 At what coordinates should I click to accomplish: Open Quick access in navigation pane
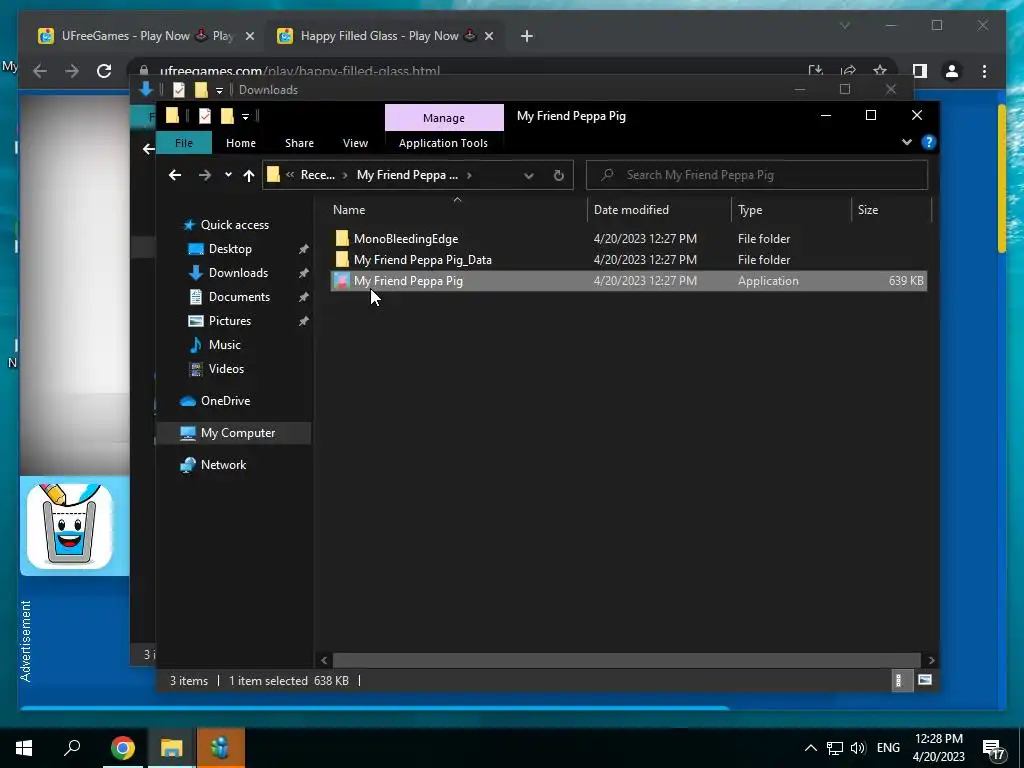pyautogui.click(x=234, y=225)
